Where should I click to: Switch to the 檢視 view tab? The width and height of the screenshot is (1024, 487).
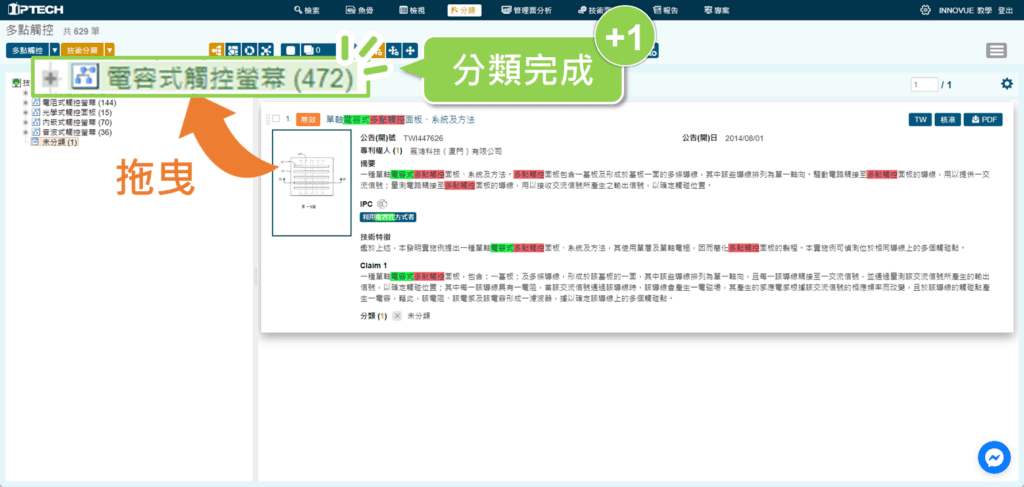click(410, 9)
